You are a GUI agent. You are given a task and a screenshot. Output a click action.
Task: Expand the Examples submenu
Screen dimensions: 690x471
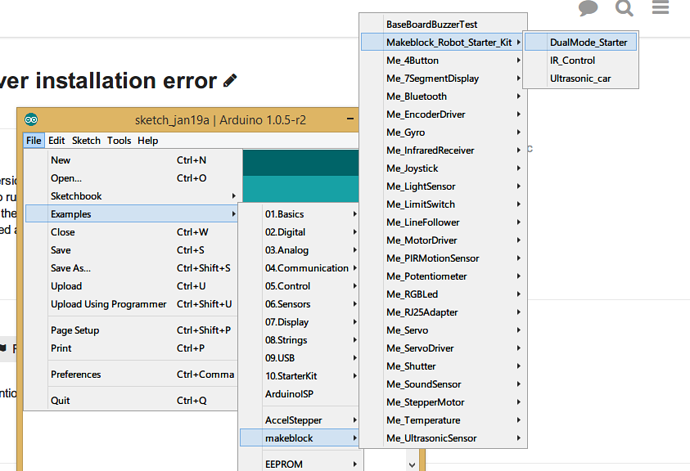pos(131,214)
